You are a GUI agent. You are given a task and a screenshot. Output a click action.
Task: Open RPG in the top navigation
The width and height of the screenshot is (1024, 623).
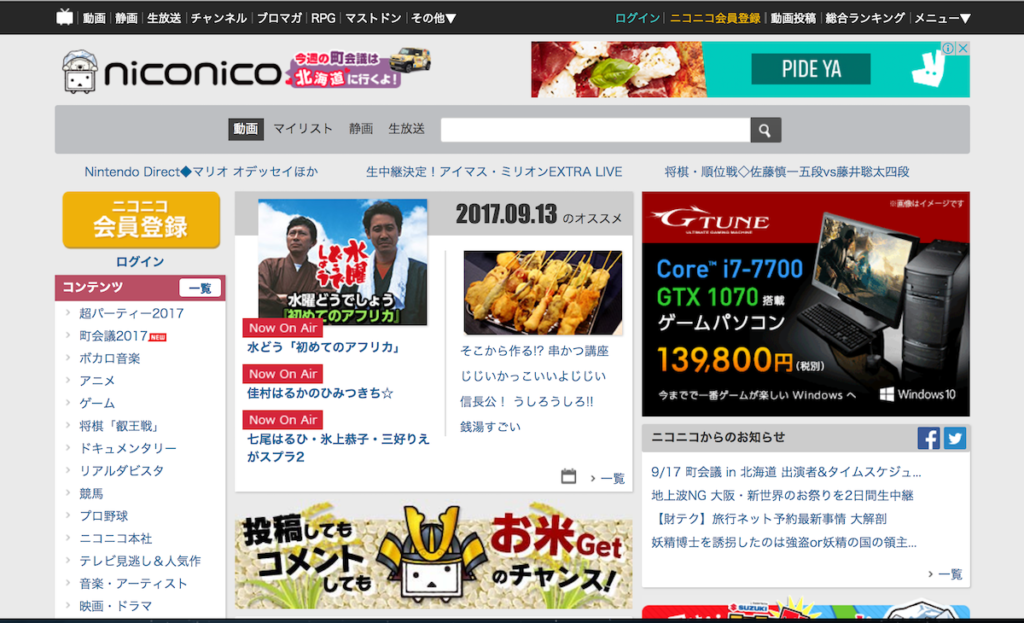point(323,18)
